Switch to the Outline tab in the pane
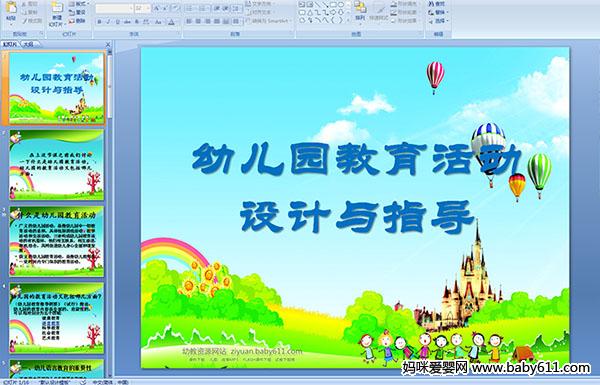Viewport: 600px width, 385px height. [x=27, y=44]
